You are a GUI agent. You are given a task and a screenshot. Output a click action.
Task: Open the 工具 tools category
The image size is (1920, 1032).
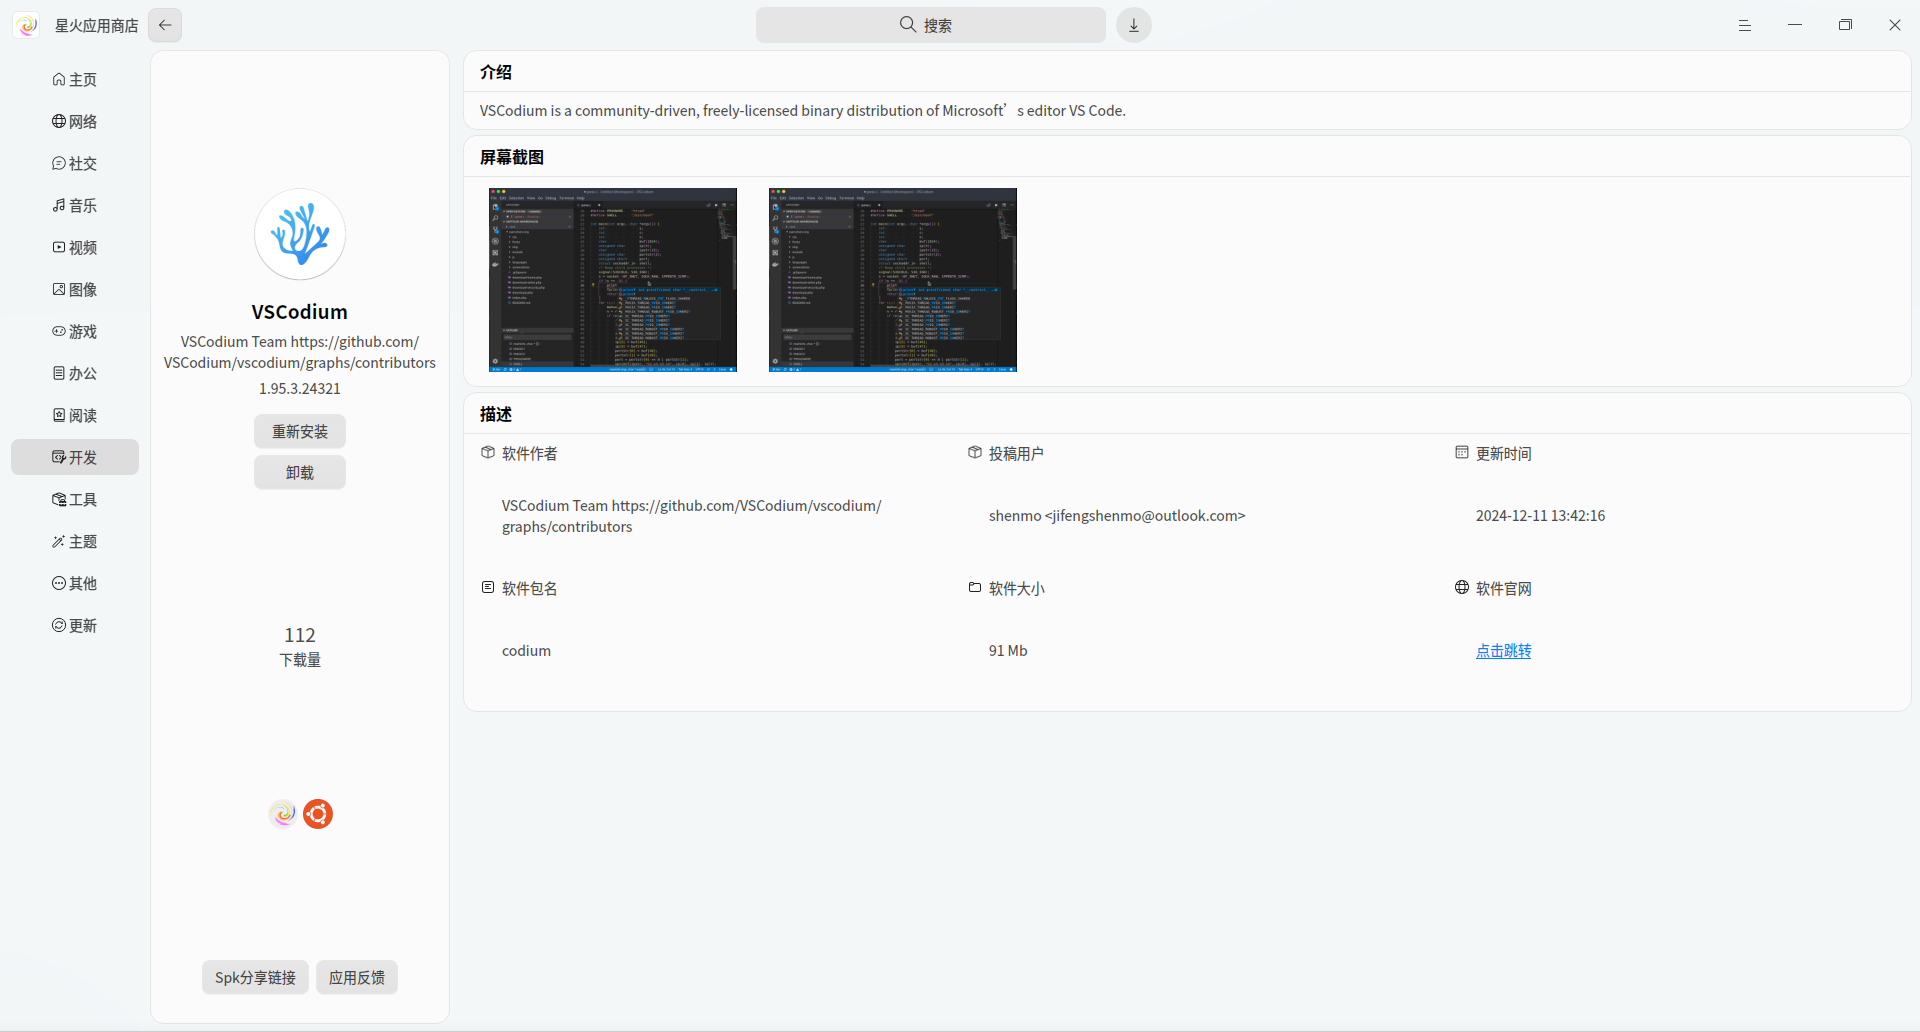pos(75,499)
